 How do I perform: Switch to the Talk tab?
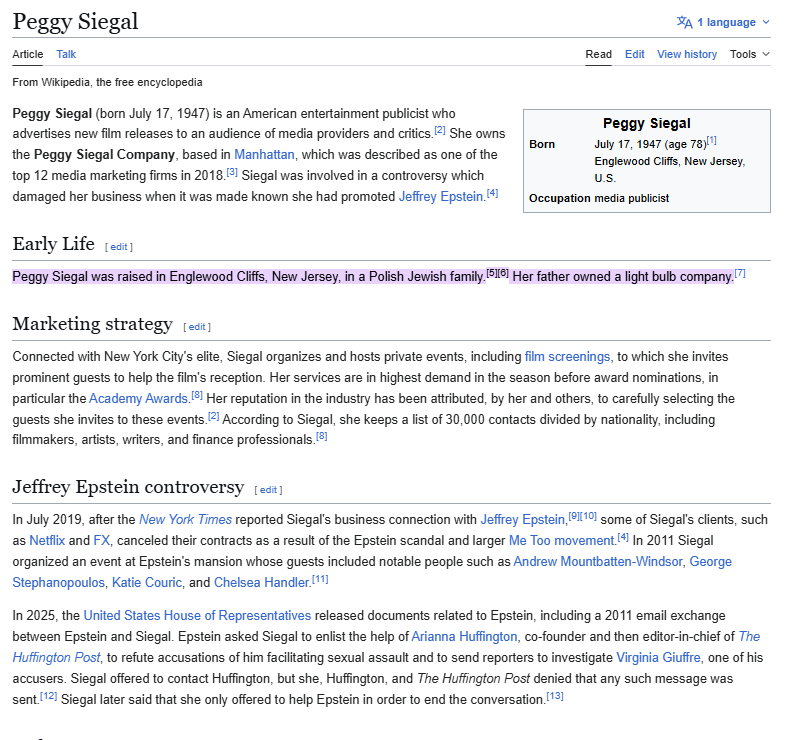point(66,54)
